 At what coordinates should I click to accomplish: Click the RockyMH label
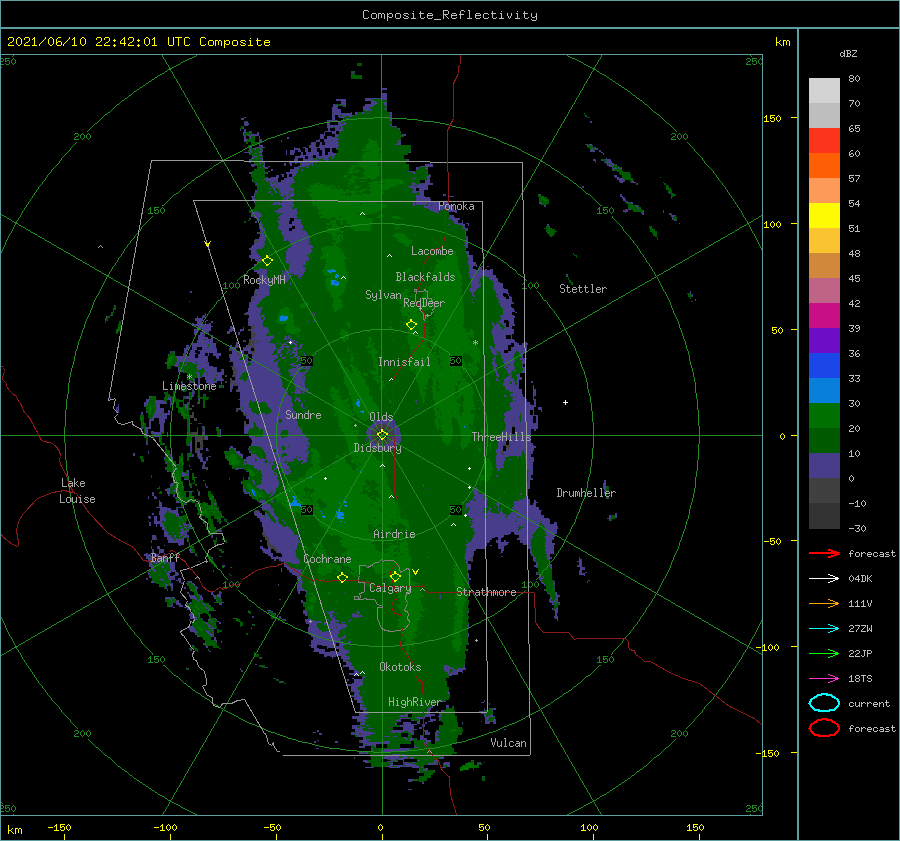264,280
